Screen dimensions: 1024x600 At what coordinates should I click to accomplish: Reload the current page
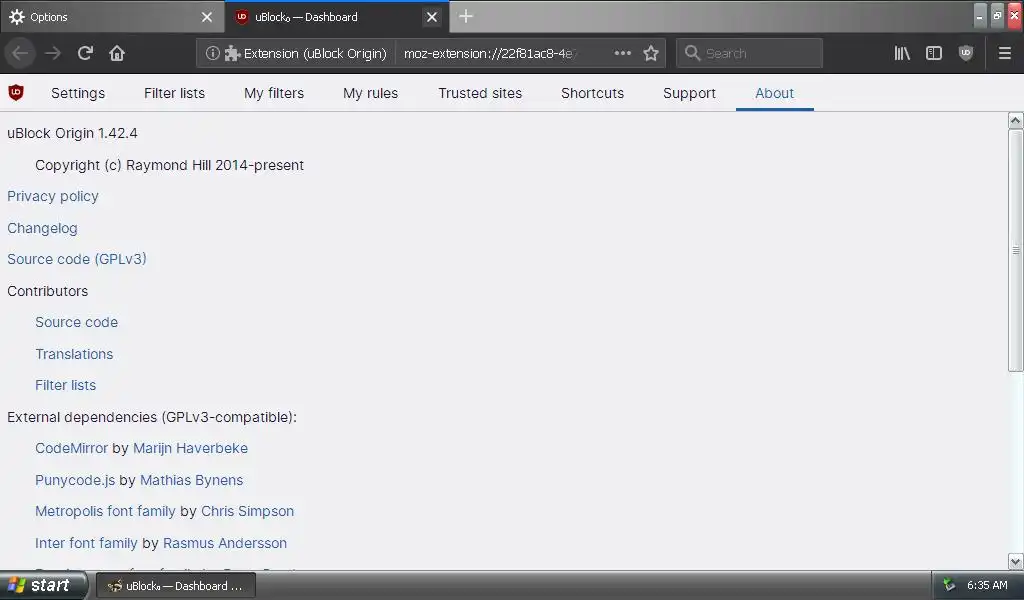pos(86,53)
